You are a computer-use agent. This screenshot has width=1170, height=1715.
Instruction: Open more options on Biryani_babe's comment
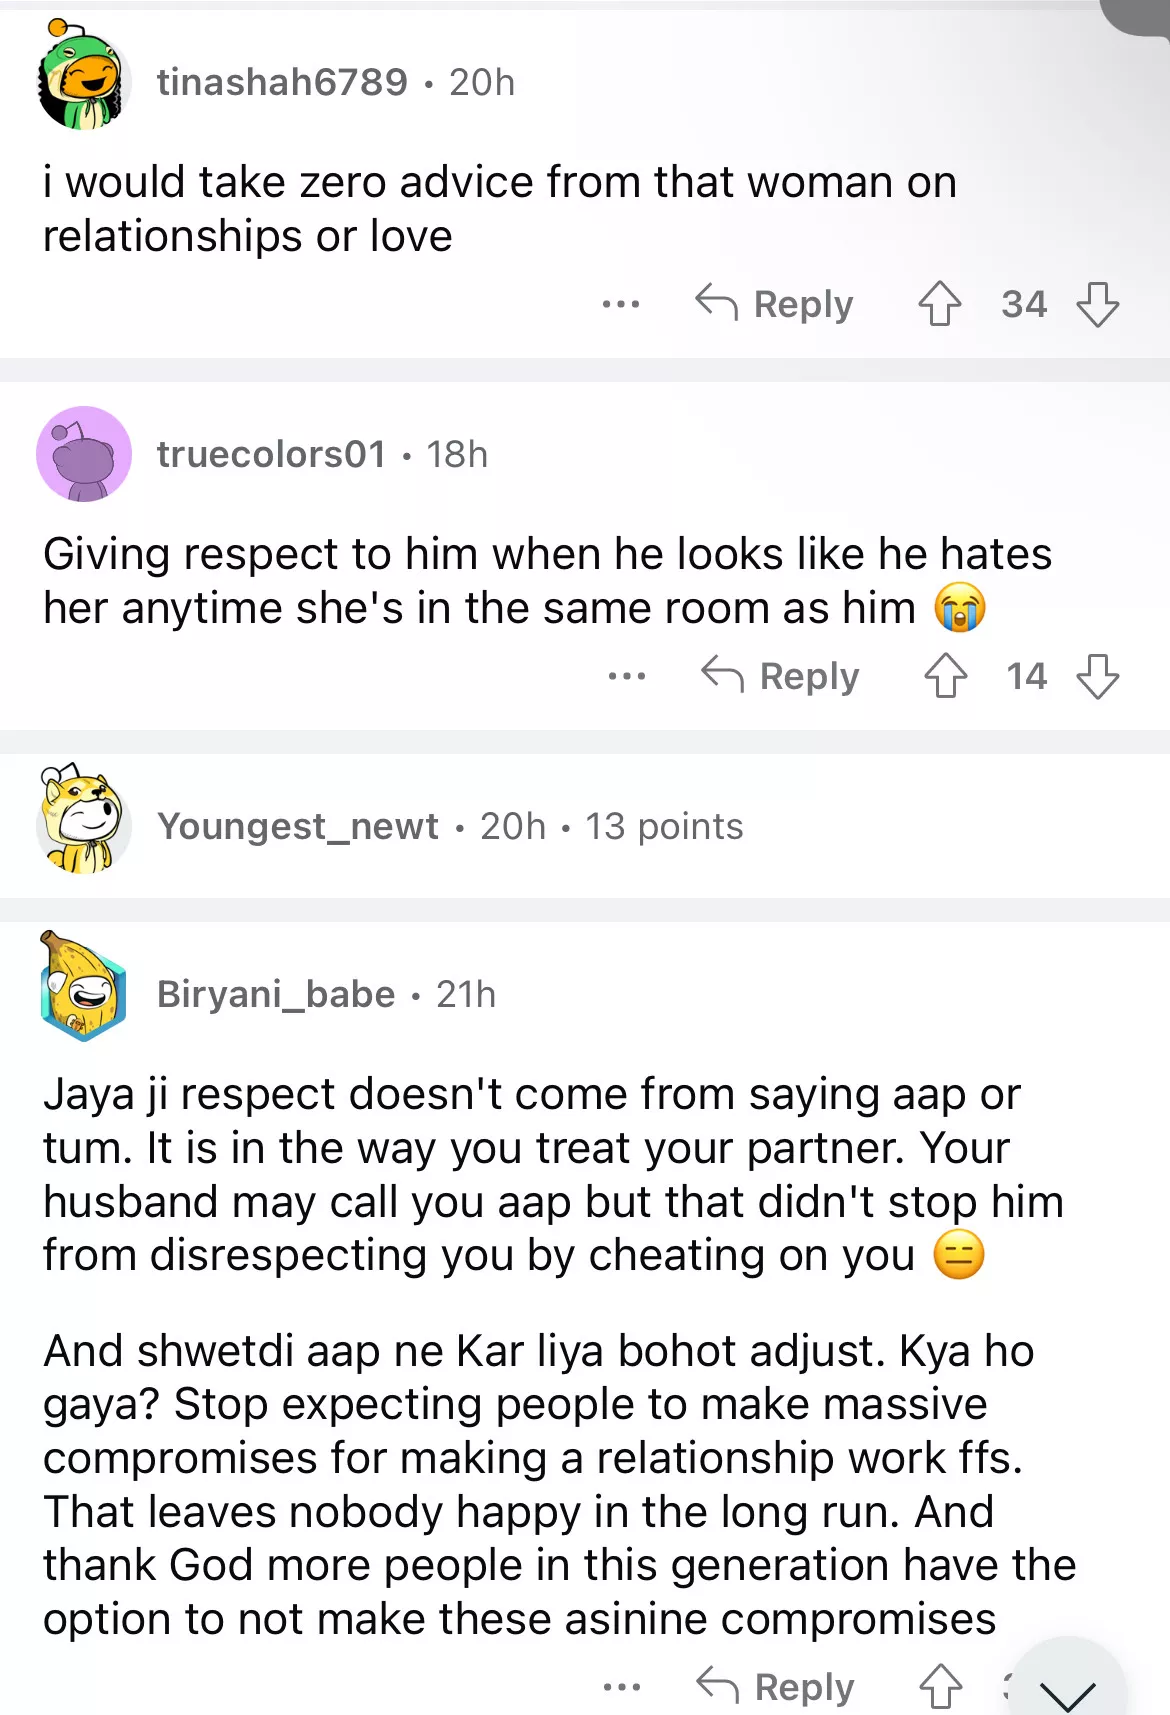pyautogui.click(x=622, y=1686)
